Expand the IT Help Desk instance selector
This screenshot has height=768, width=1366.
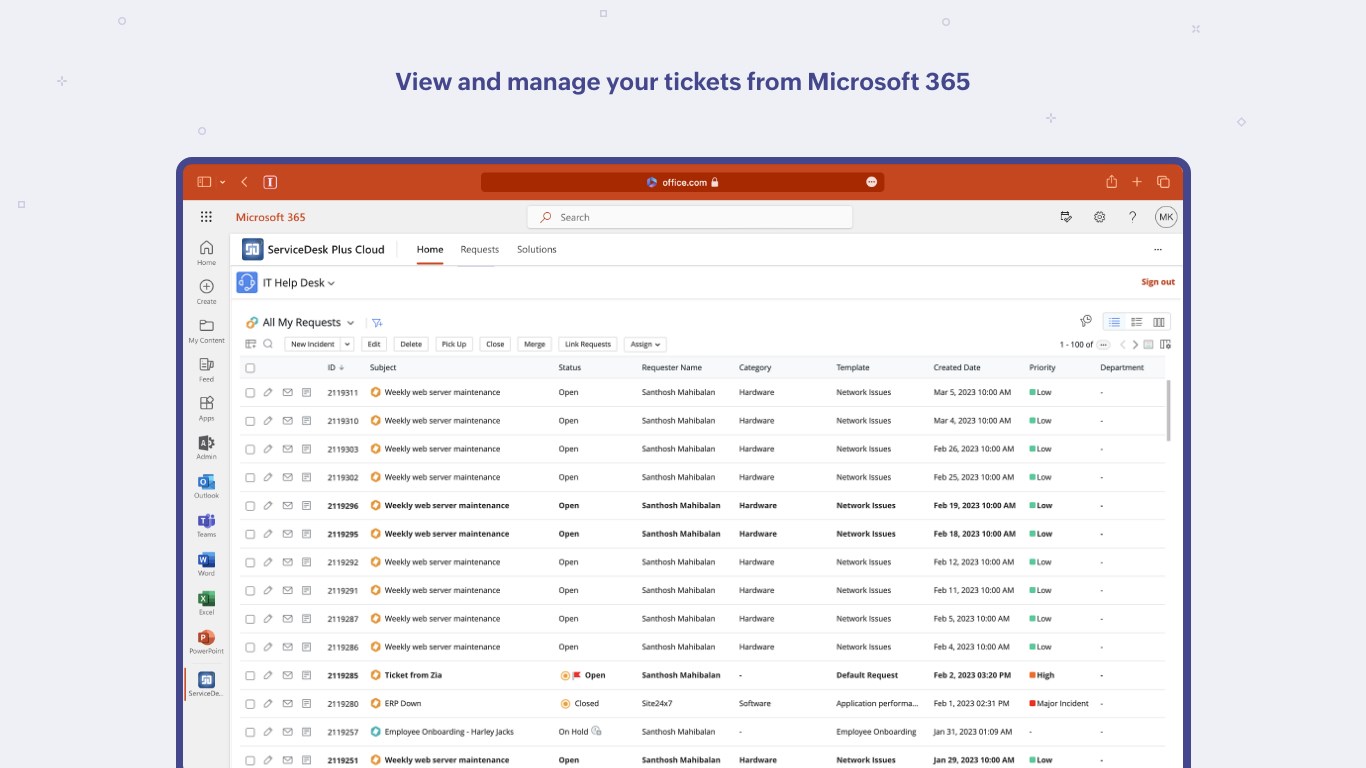[331, 284]
